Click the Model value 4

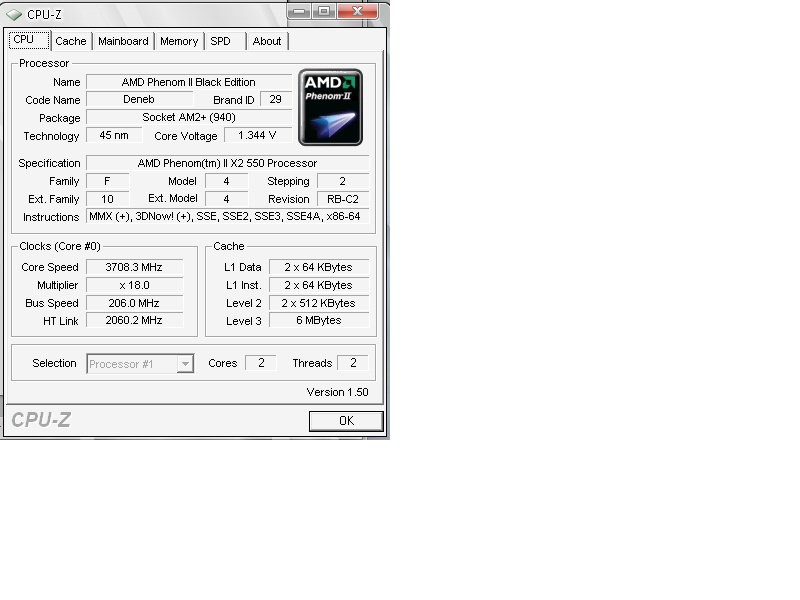[226, 181]
